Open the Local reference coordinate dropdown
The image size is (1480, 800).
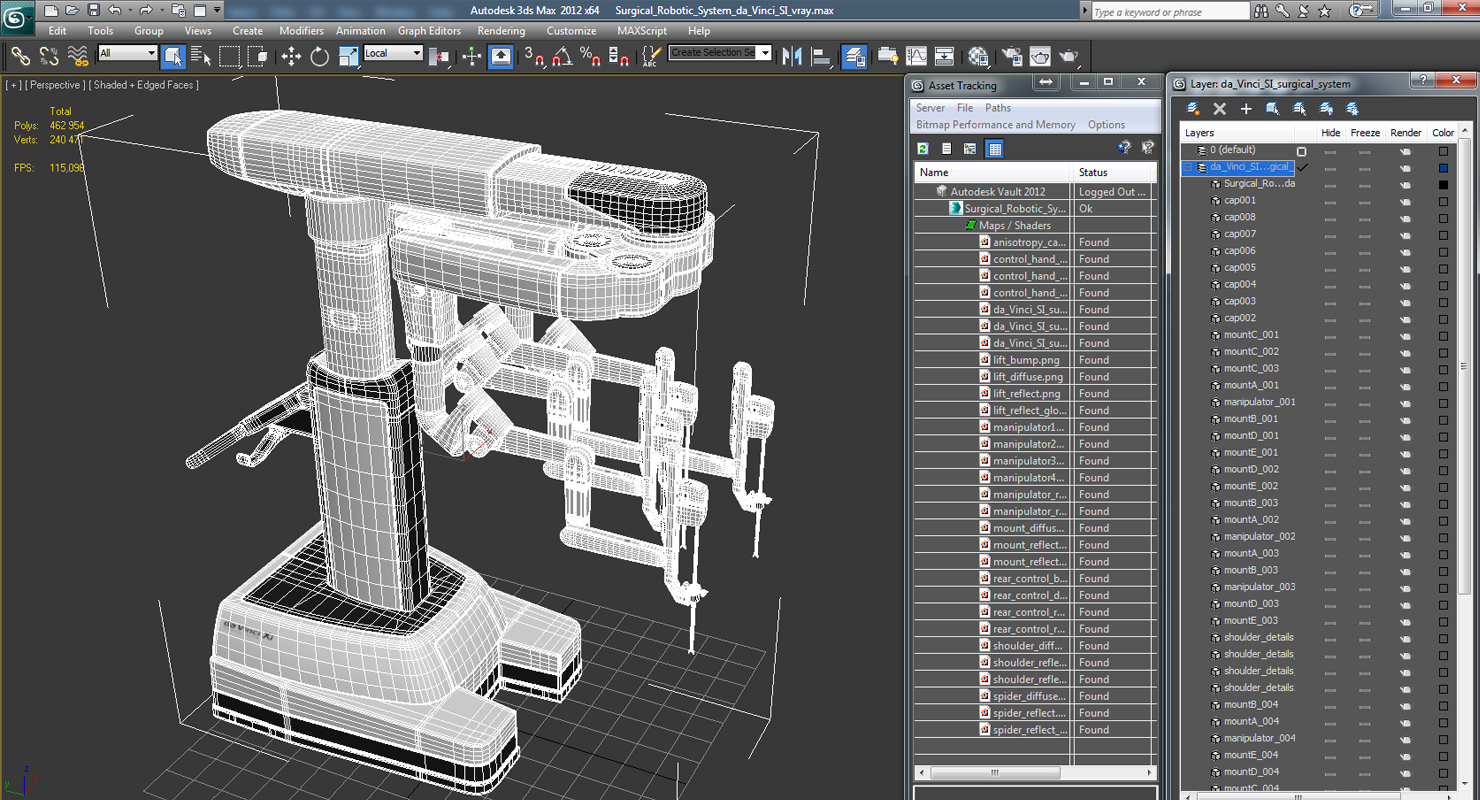click(x=393, y=53)
